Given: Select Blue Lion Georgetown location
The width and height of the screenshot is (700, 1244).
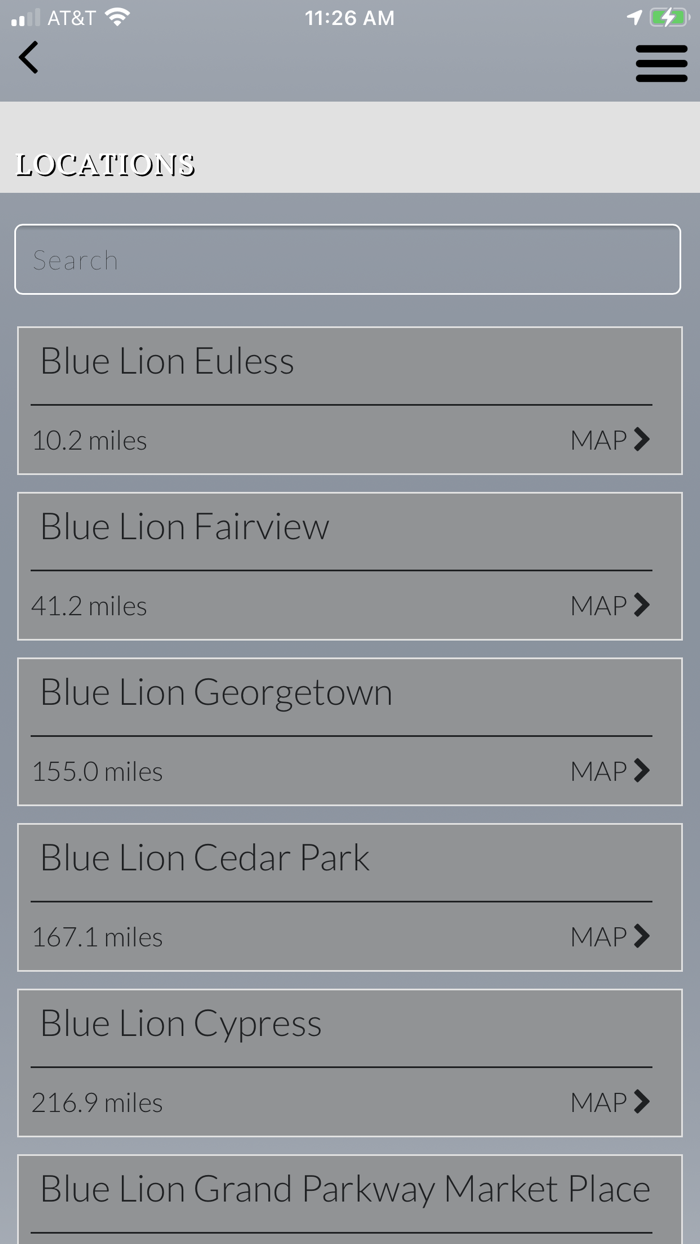Looking at the screenshot, I should pos(216,693).
